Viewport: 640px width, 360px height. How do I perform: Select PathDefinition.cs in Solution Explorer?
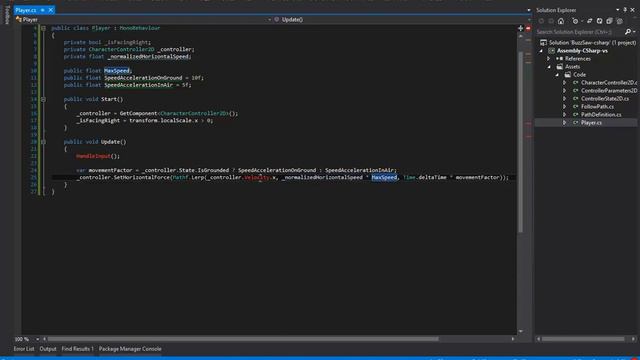click(x=601, y=115)
